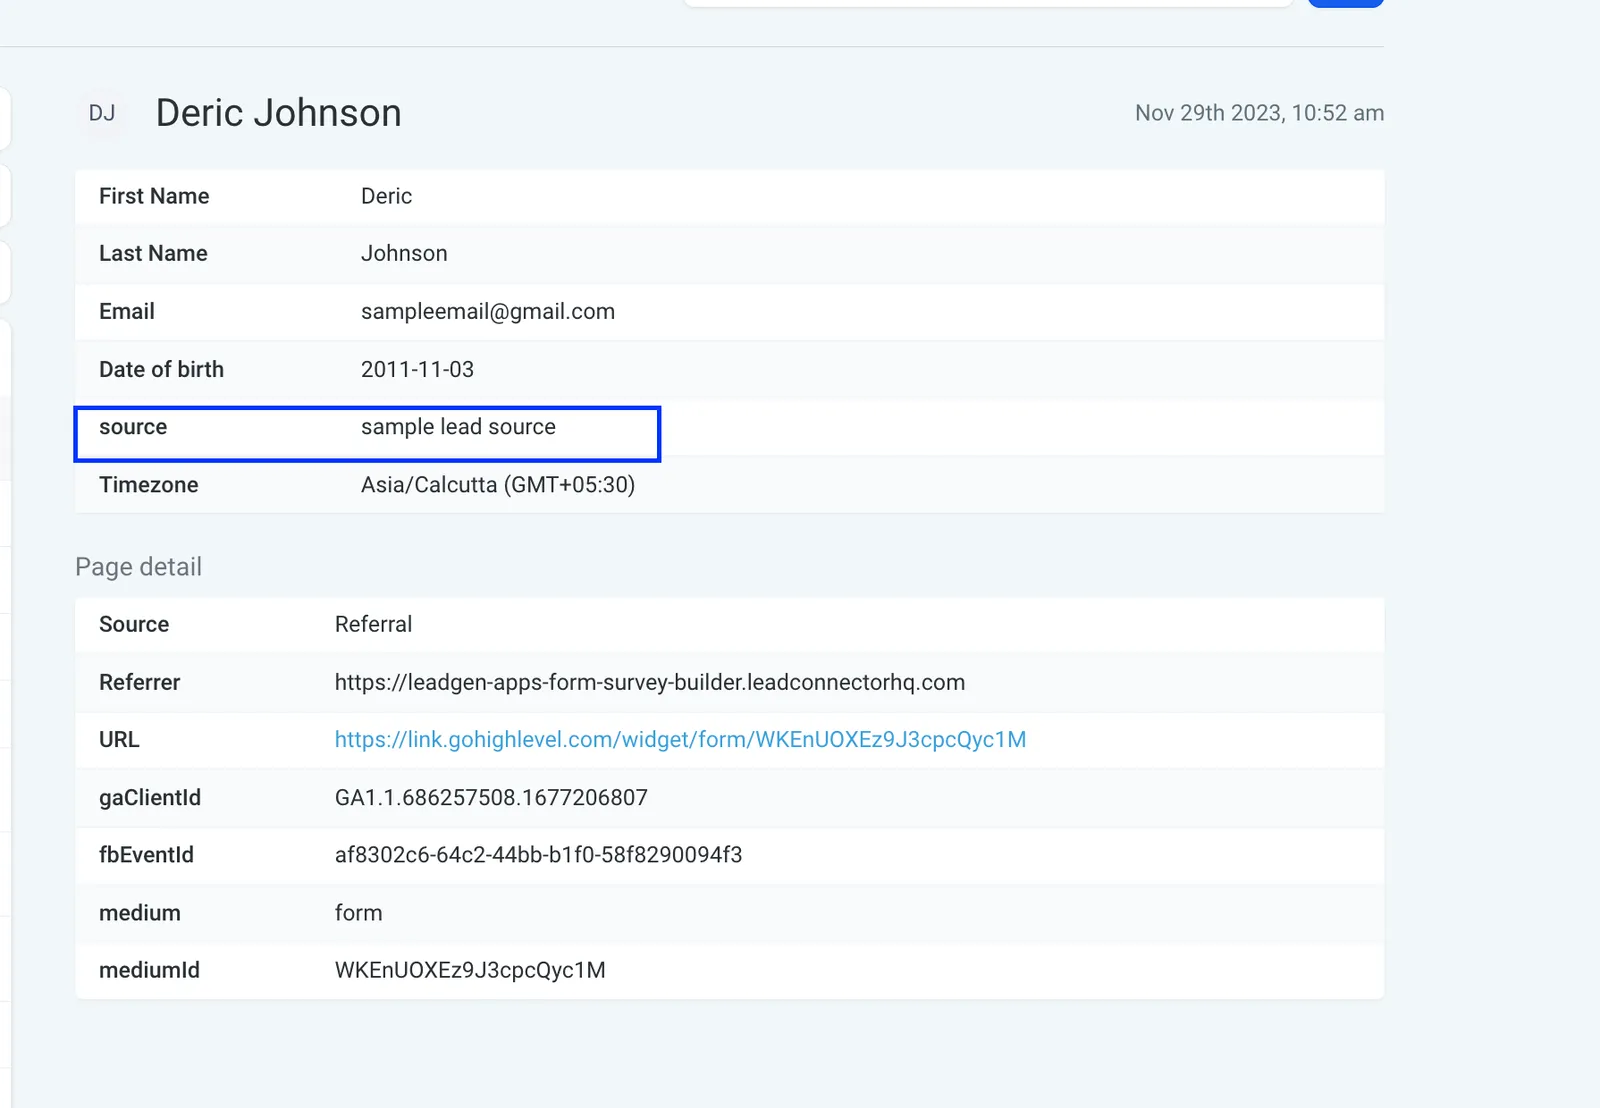Click the Page detail section heading
The width and height of the screenshot is (1600, 1108).
click(138, 567)
